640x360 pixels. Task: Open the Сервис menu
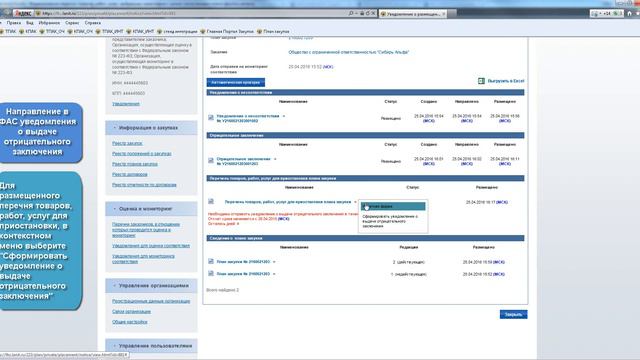pos(72,23)
